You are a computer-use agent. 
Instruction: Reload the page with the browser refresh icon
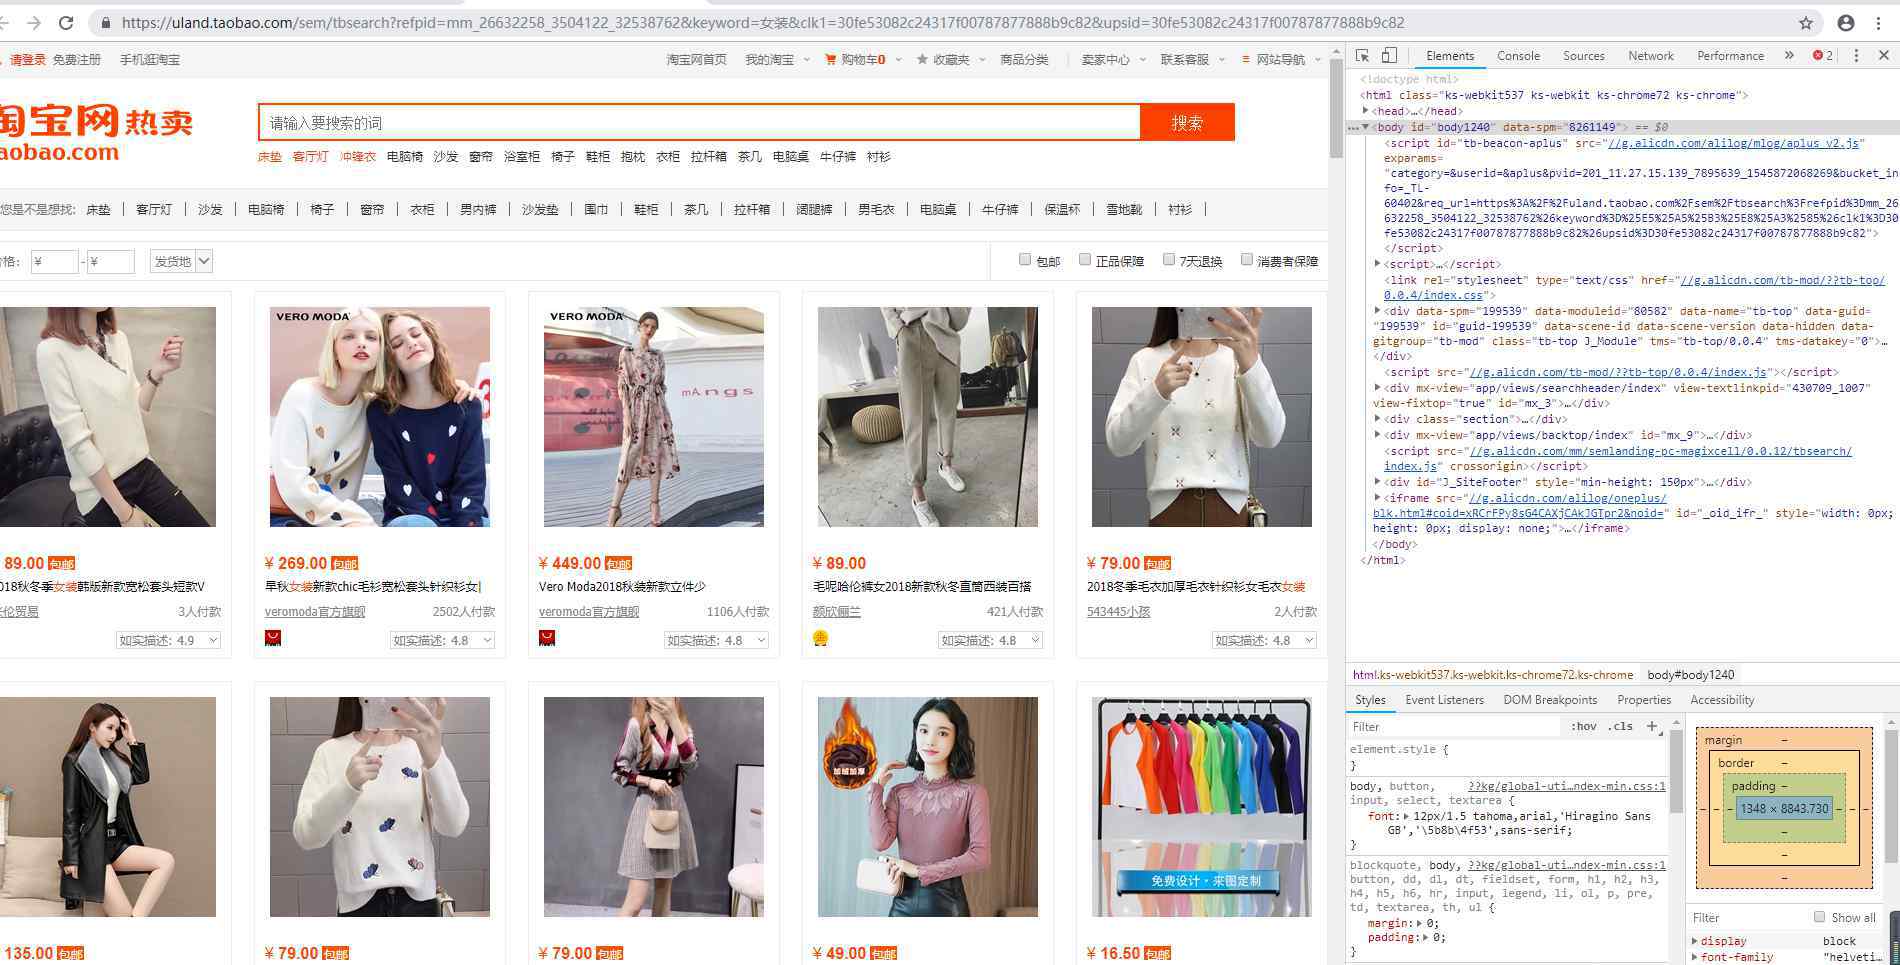[x=66, y=22]
